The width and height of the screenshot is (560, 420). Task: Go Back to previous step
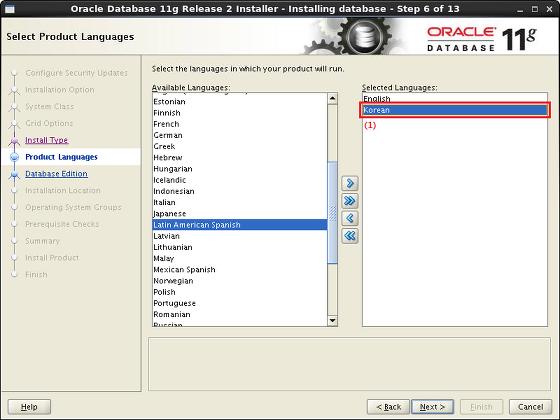pyautogui.click(x=388, y=407)
